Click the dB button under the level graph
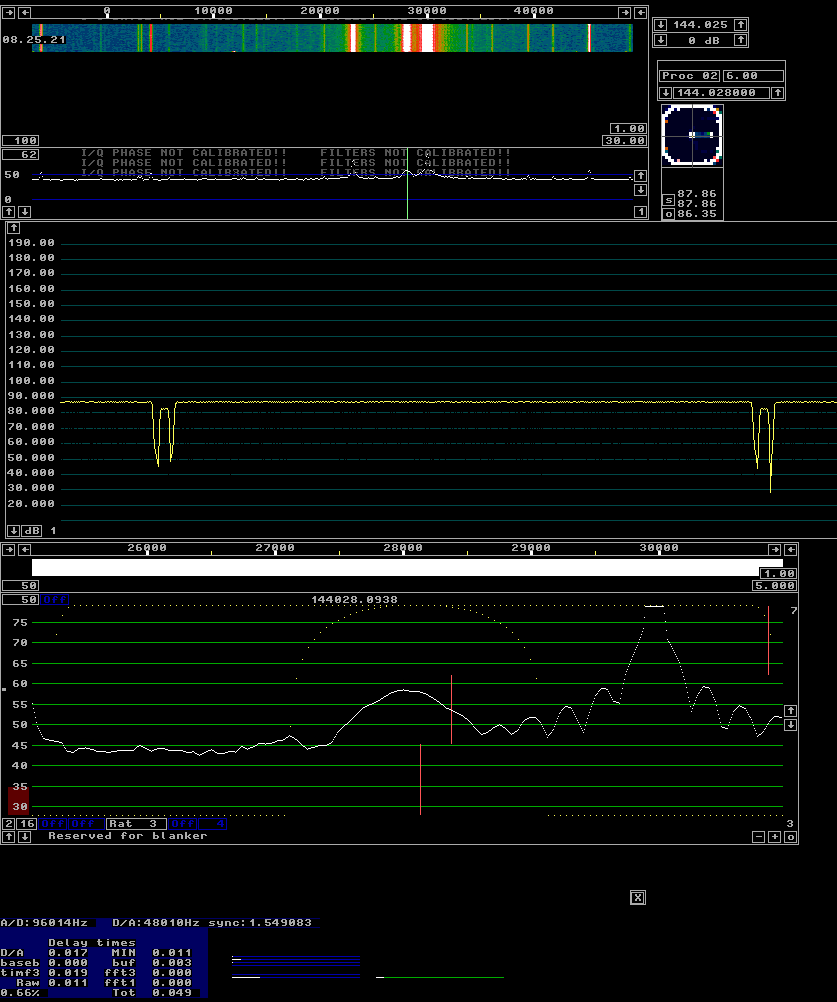This screenshot has height=1002, width=837. 33,530
